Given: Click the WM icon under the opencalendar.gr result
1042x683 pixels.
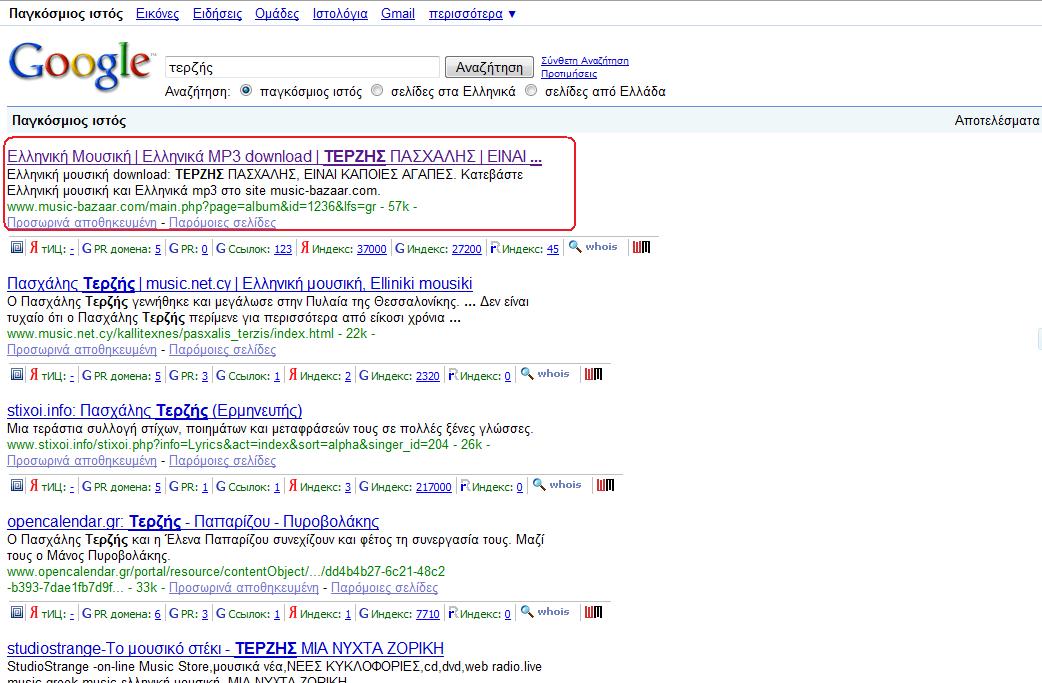Looking at the screenshot, I should click(593, 612).
